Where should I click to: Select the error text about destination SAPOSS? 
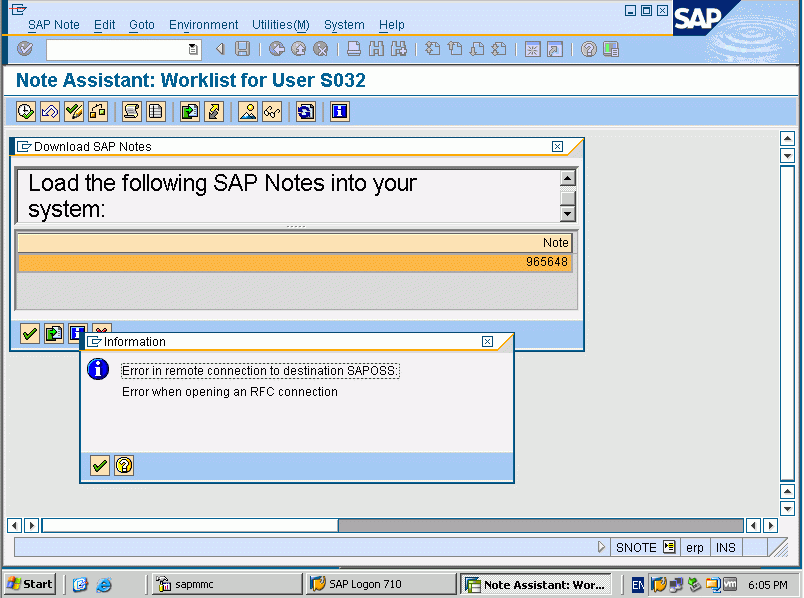260,371
